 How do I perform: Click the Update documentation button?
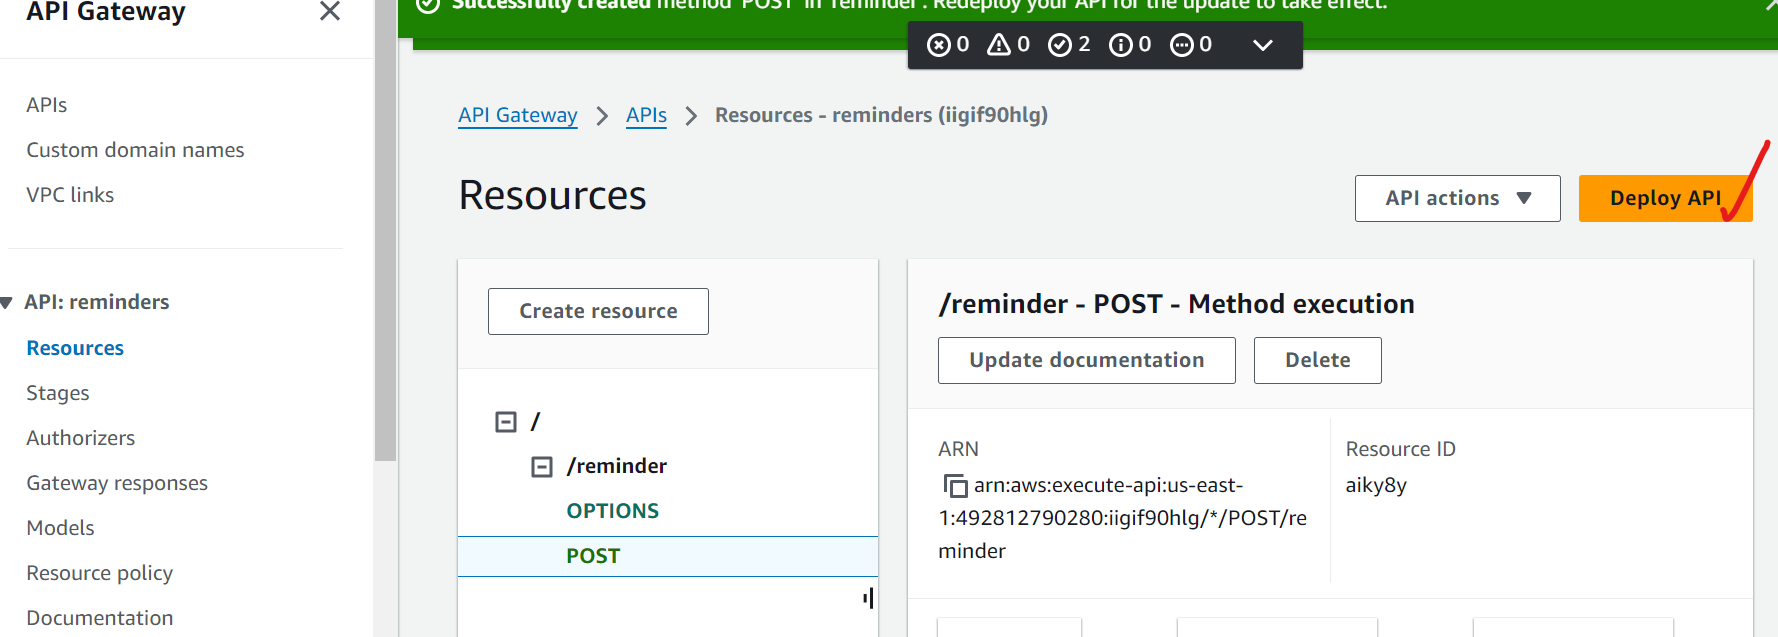(x=1086, y=360)
